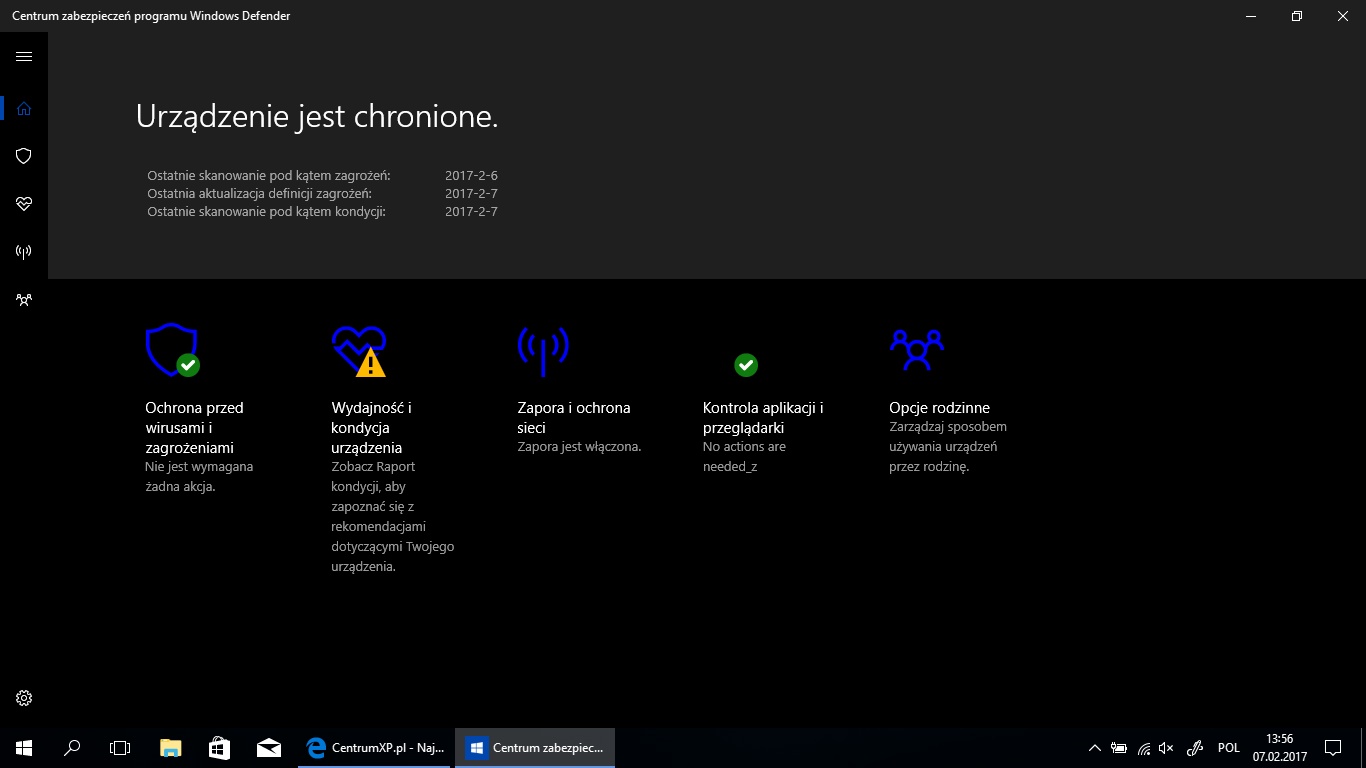Open Task View on taskbar

pyautogui.click(x=120, y=748)
